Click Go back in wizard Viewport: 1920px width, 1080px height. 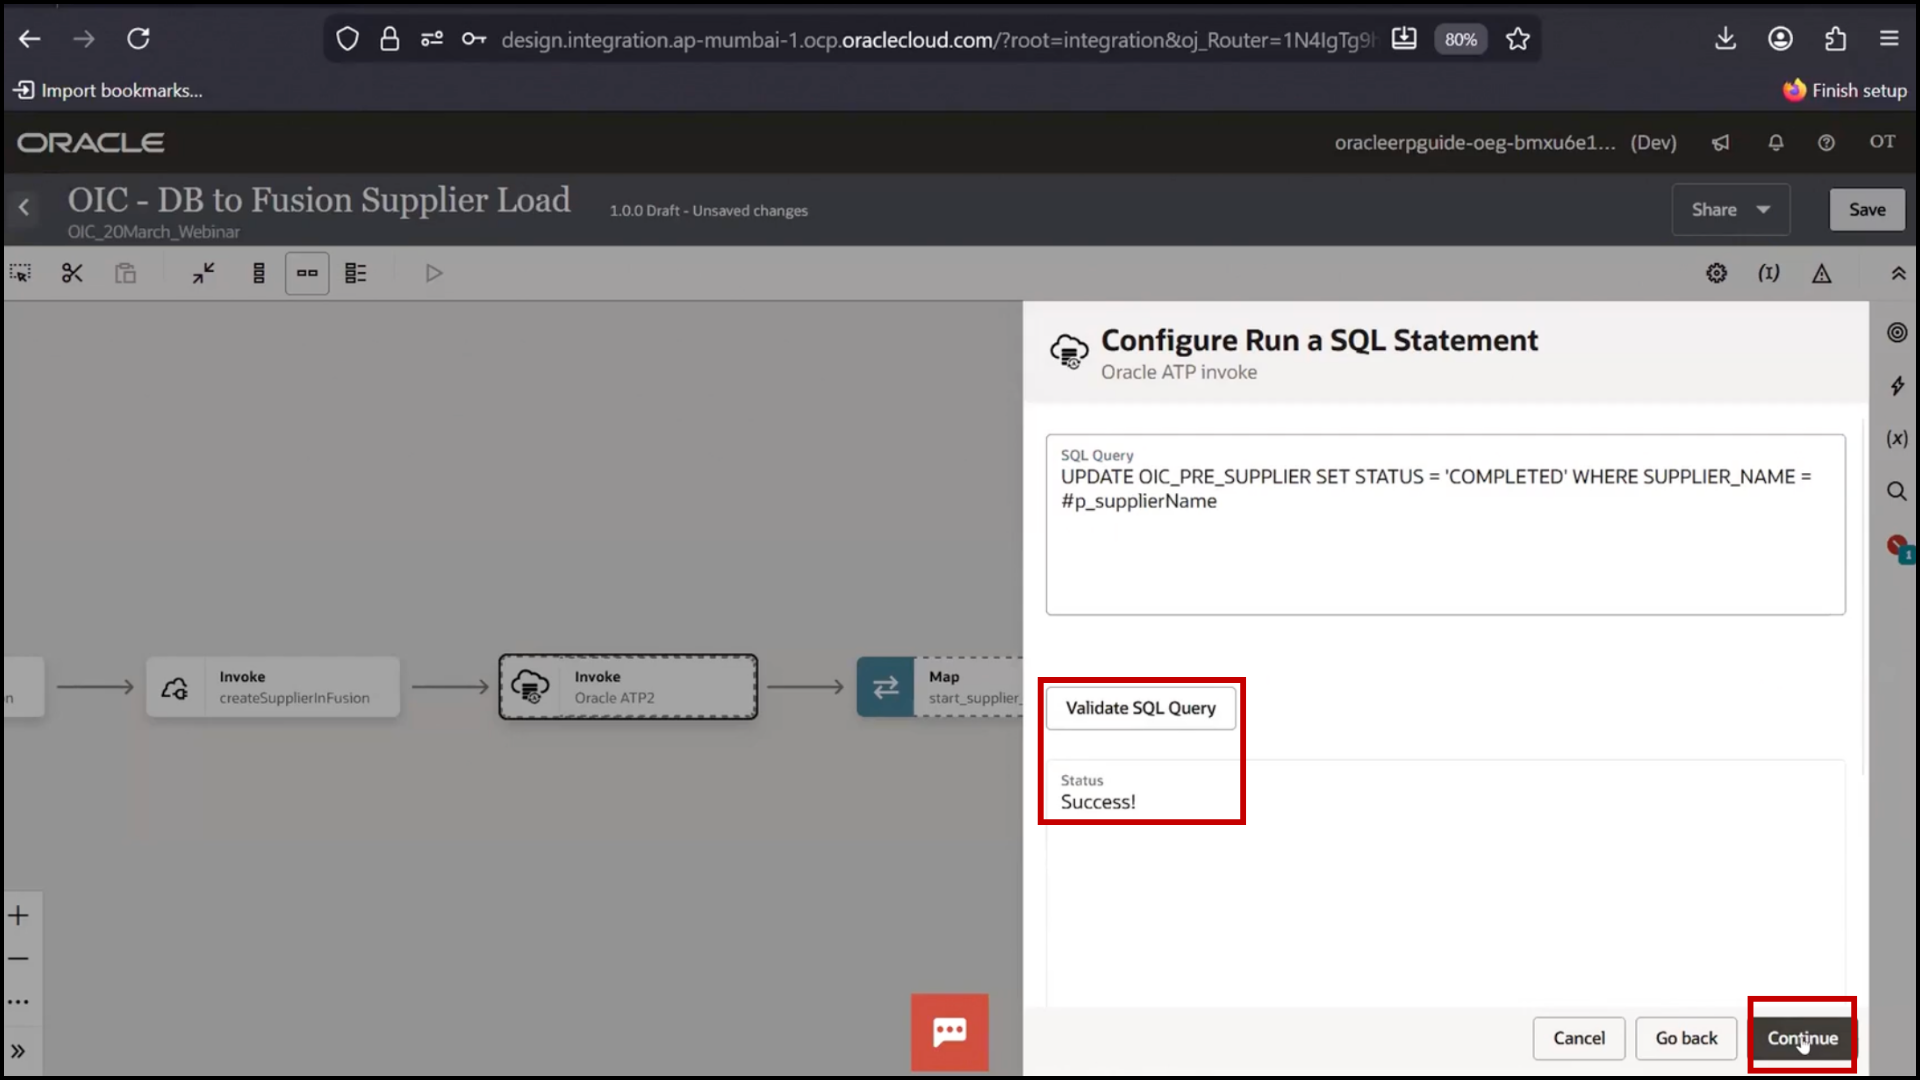pos(1686,1038)
